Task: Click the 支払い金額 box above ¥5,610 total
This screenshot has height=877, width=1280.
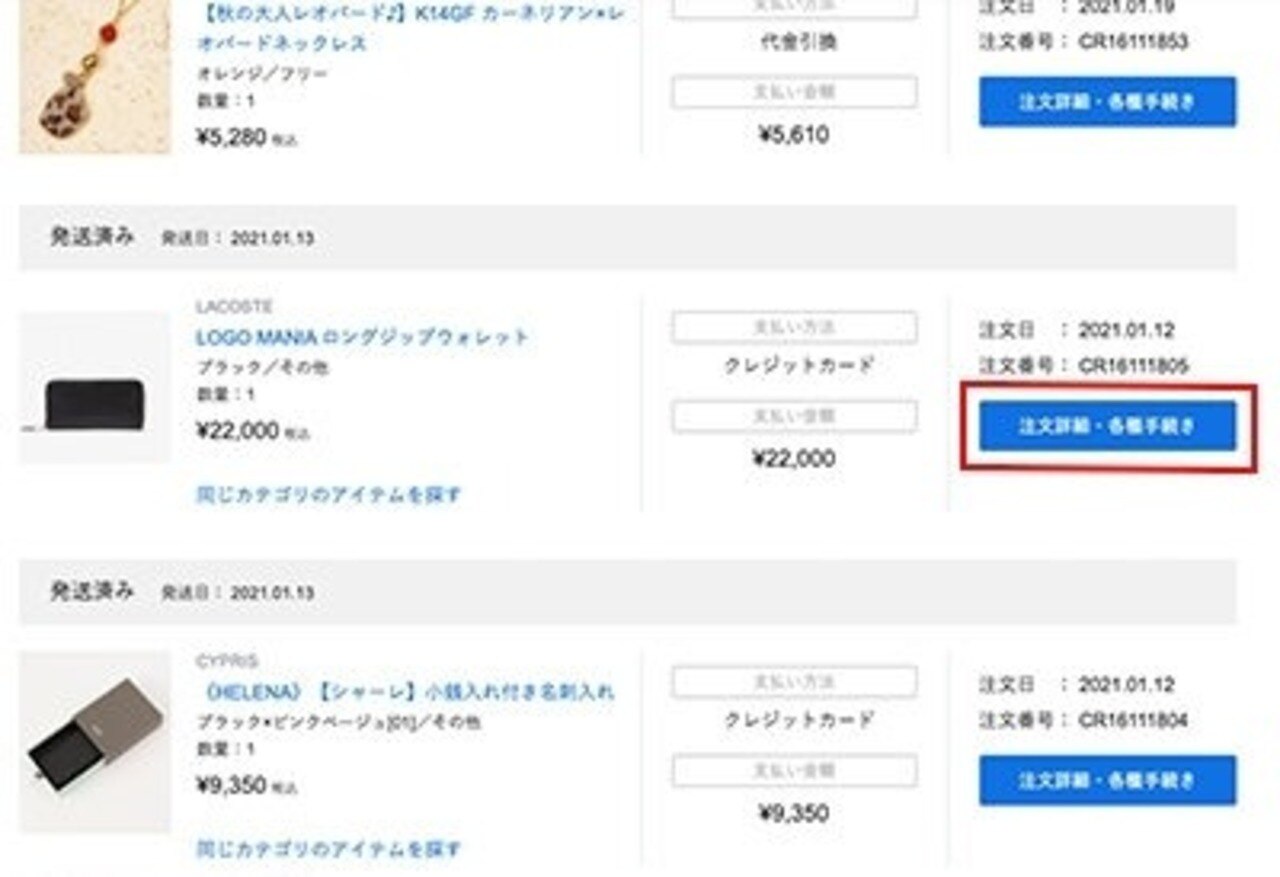Action: click(x=794, y=92)
